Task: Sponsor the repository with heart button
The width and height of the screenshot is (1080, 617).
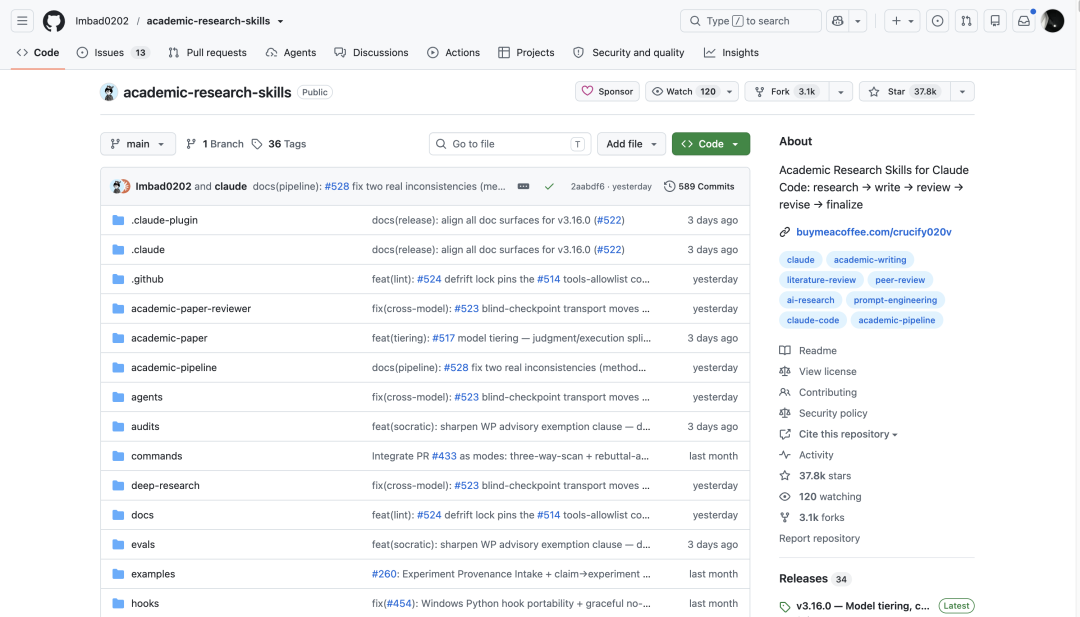Action: [608, 92]
